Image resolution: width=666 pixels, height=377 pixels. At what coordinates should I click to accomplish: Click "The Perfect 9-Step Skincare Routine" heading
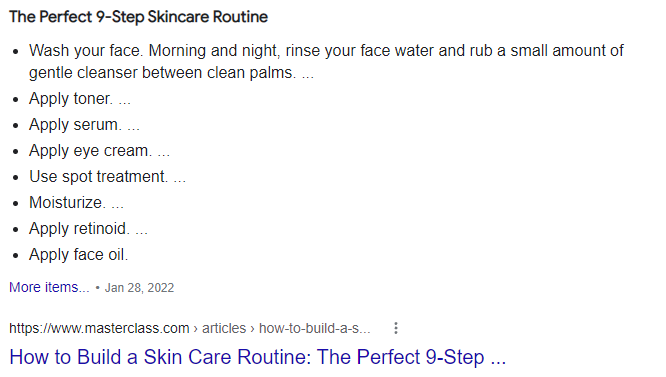point(138,17)
